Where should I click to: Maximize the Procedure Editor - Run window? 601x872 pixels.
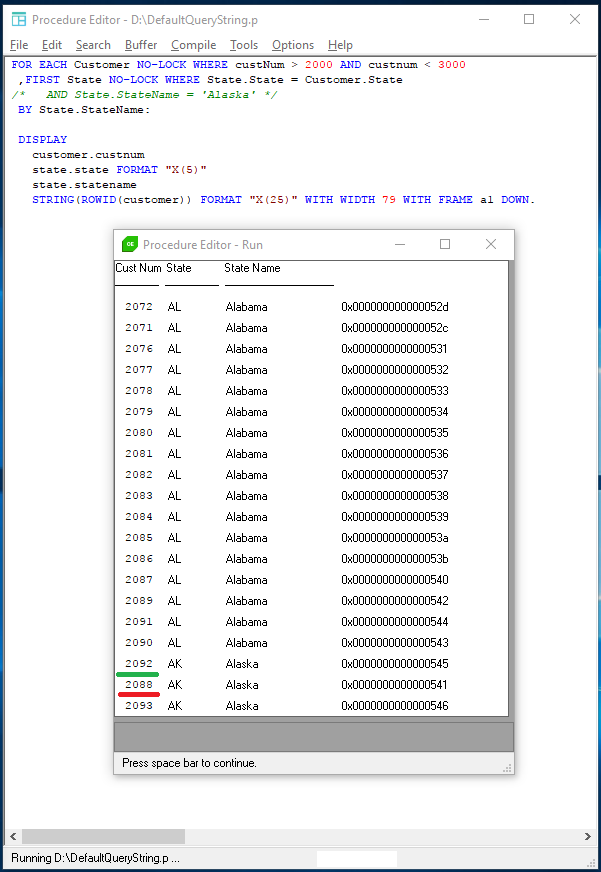coord(445,244)
